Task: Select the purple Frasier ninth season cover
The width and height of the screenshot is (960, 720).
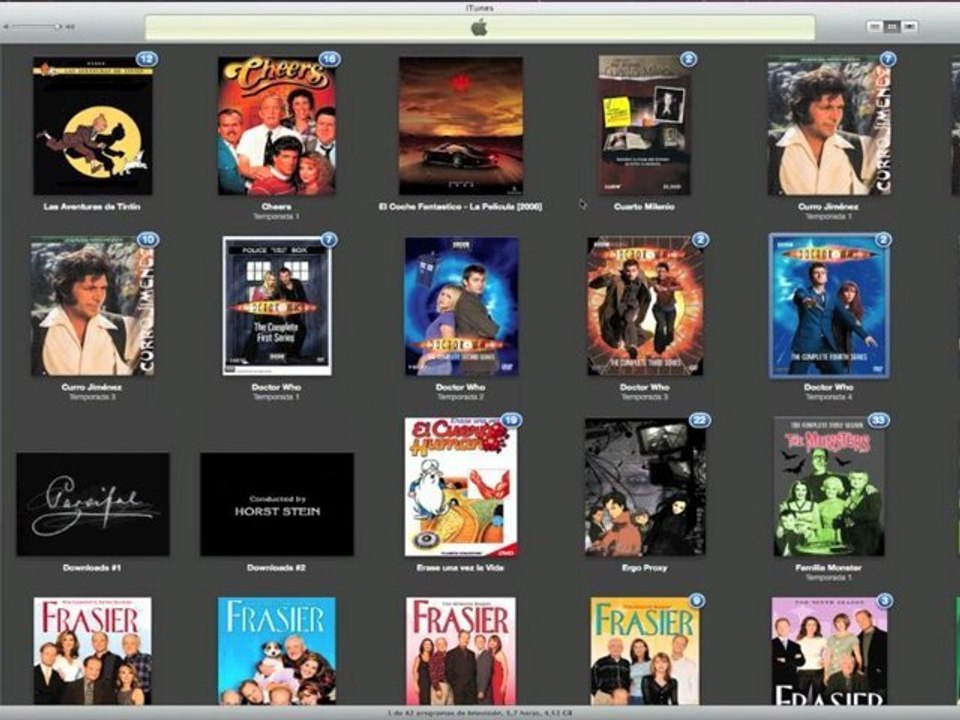Action: pos(829,651)
